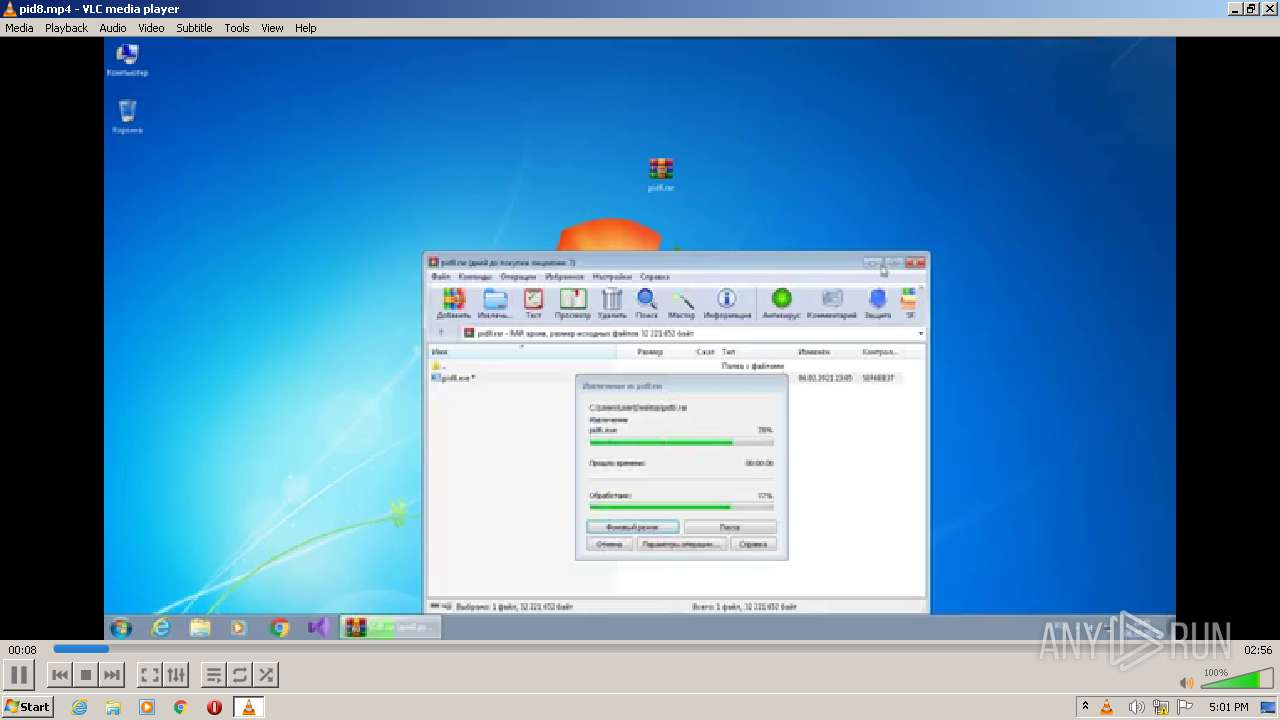Click Параметры операции button in dialog
Viewport: 1280px width, 720px height.
coord(681,544)
